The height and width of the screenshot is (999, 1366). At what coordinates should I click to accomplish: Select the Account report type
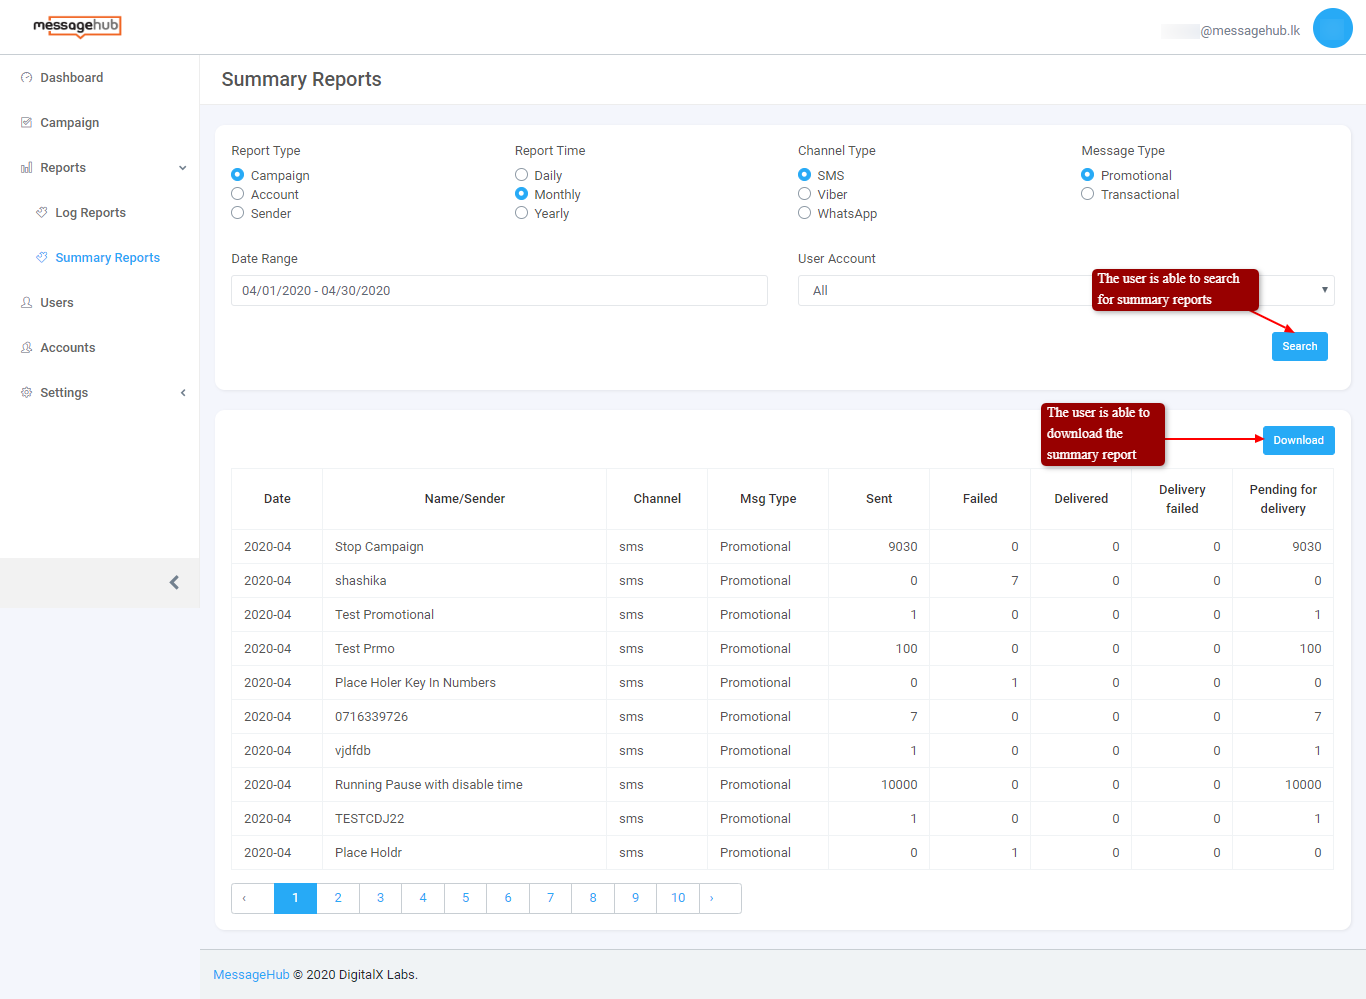pyautogui.click(x=238, y=194)
